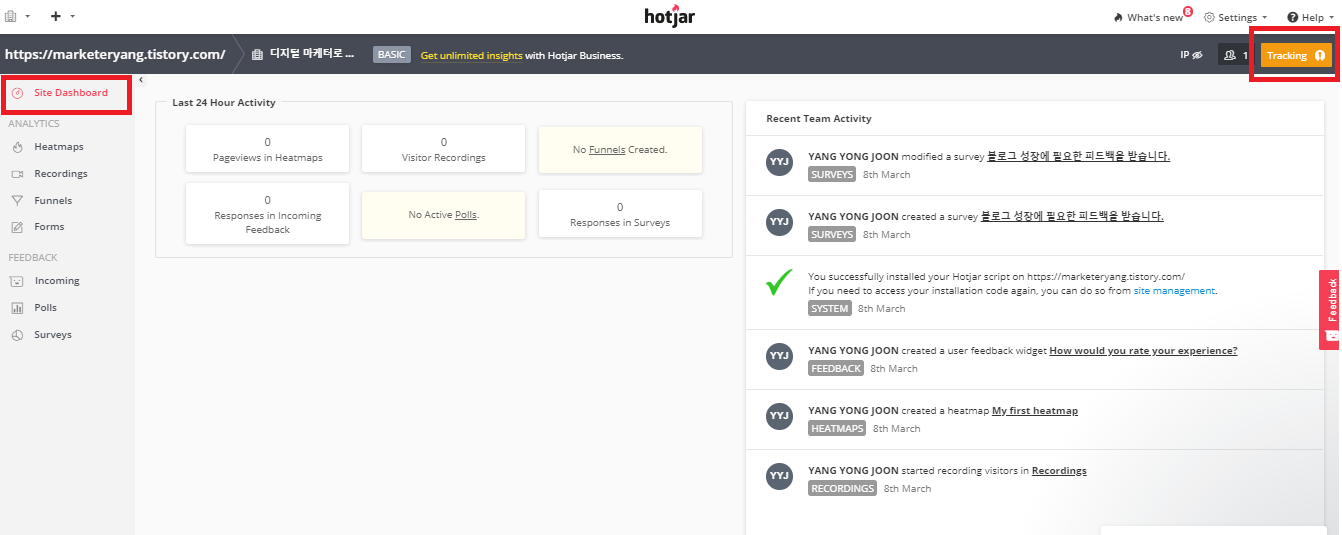Click YYJ avatar beside created heatmap entry

click(779, 417)
